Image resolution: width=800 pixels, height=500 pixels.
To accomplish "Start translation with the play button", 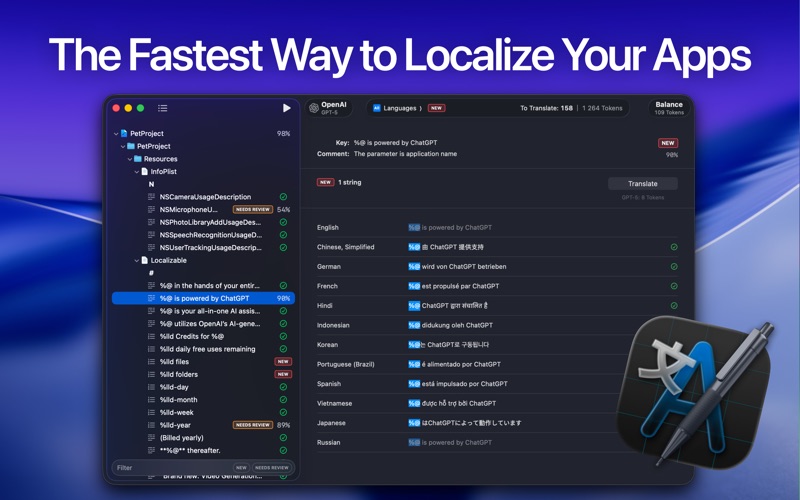I will click(287, 108).
